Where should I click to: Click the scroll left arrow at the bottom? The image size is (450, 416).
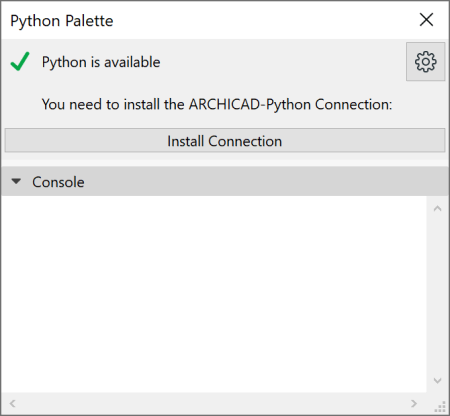point(13,403)
